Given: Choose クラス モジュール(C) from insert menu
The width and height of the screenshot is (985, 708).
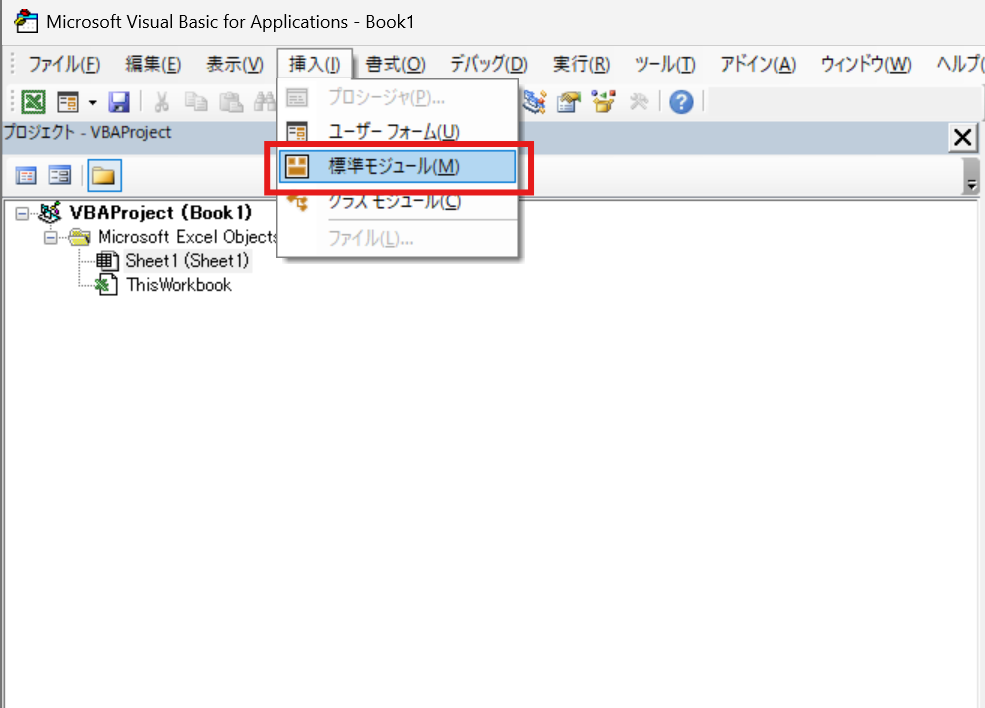Looking at the screenshot, I should pos(398,202).
